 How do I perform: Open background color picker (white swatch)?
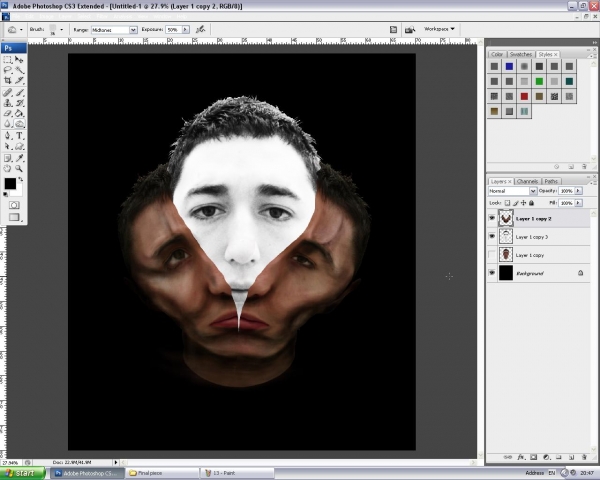pos(19,191)
